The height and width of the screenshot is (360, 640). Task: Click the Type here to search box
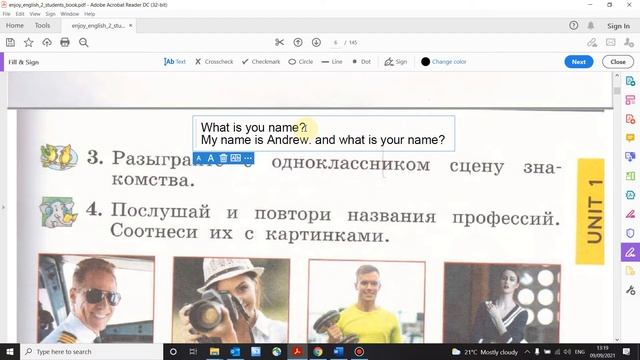[x=91, y=351]
